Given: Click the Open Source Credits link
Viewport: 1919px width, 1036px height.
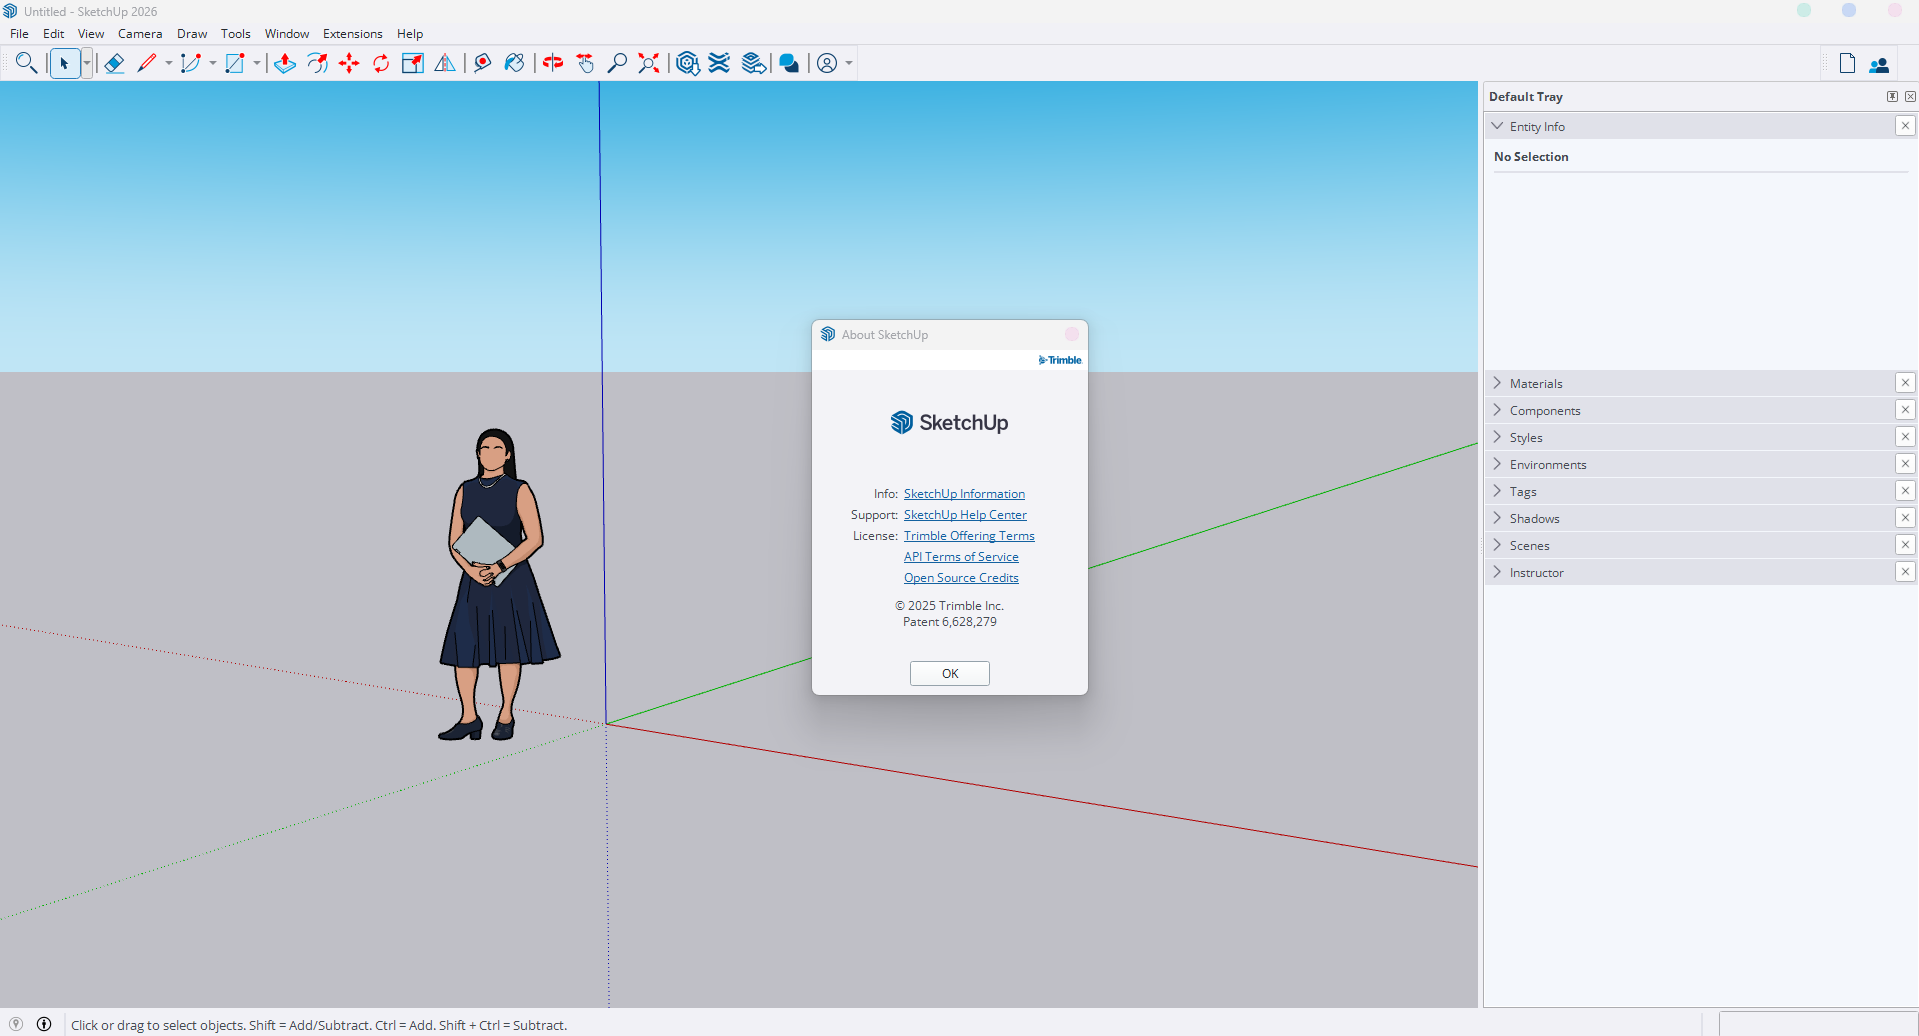Looking at the screenshot, I should (961, 578).
